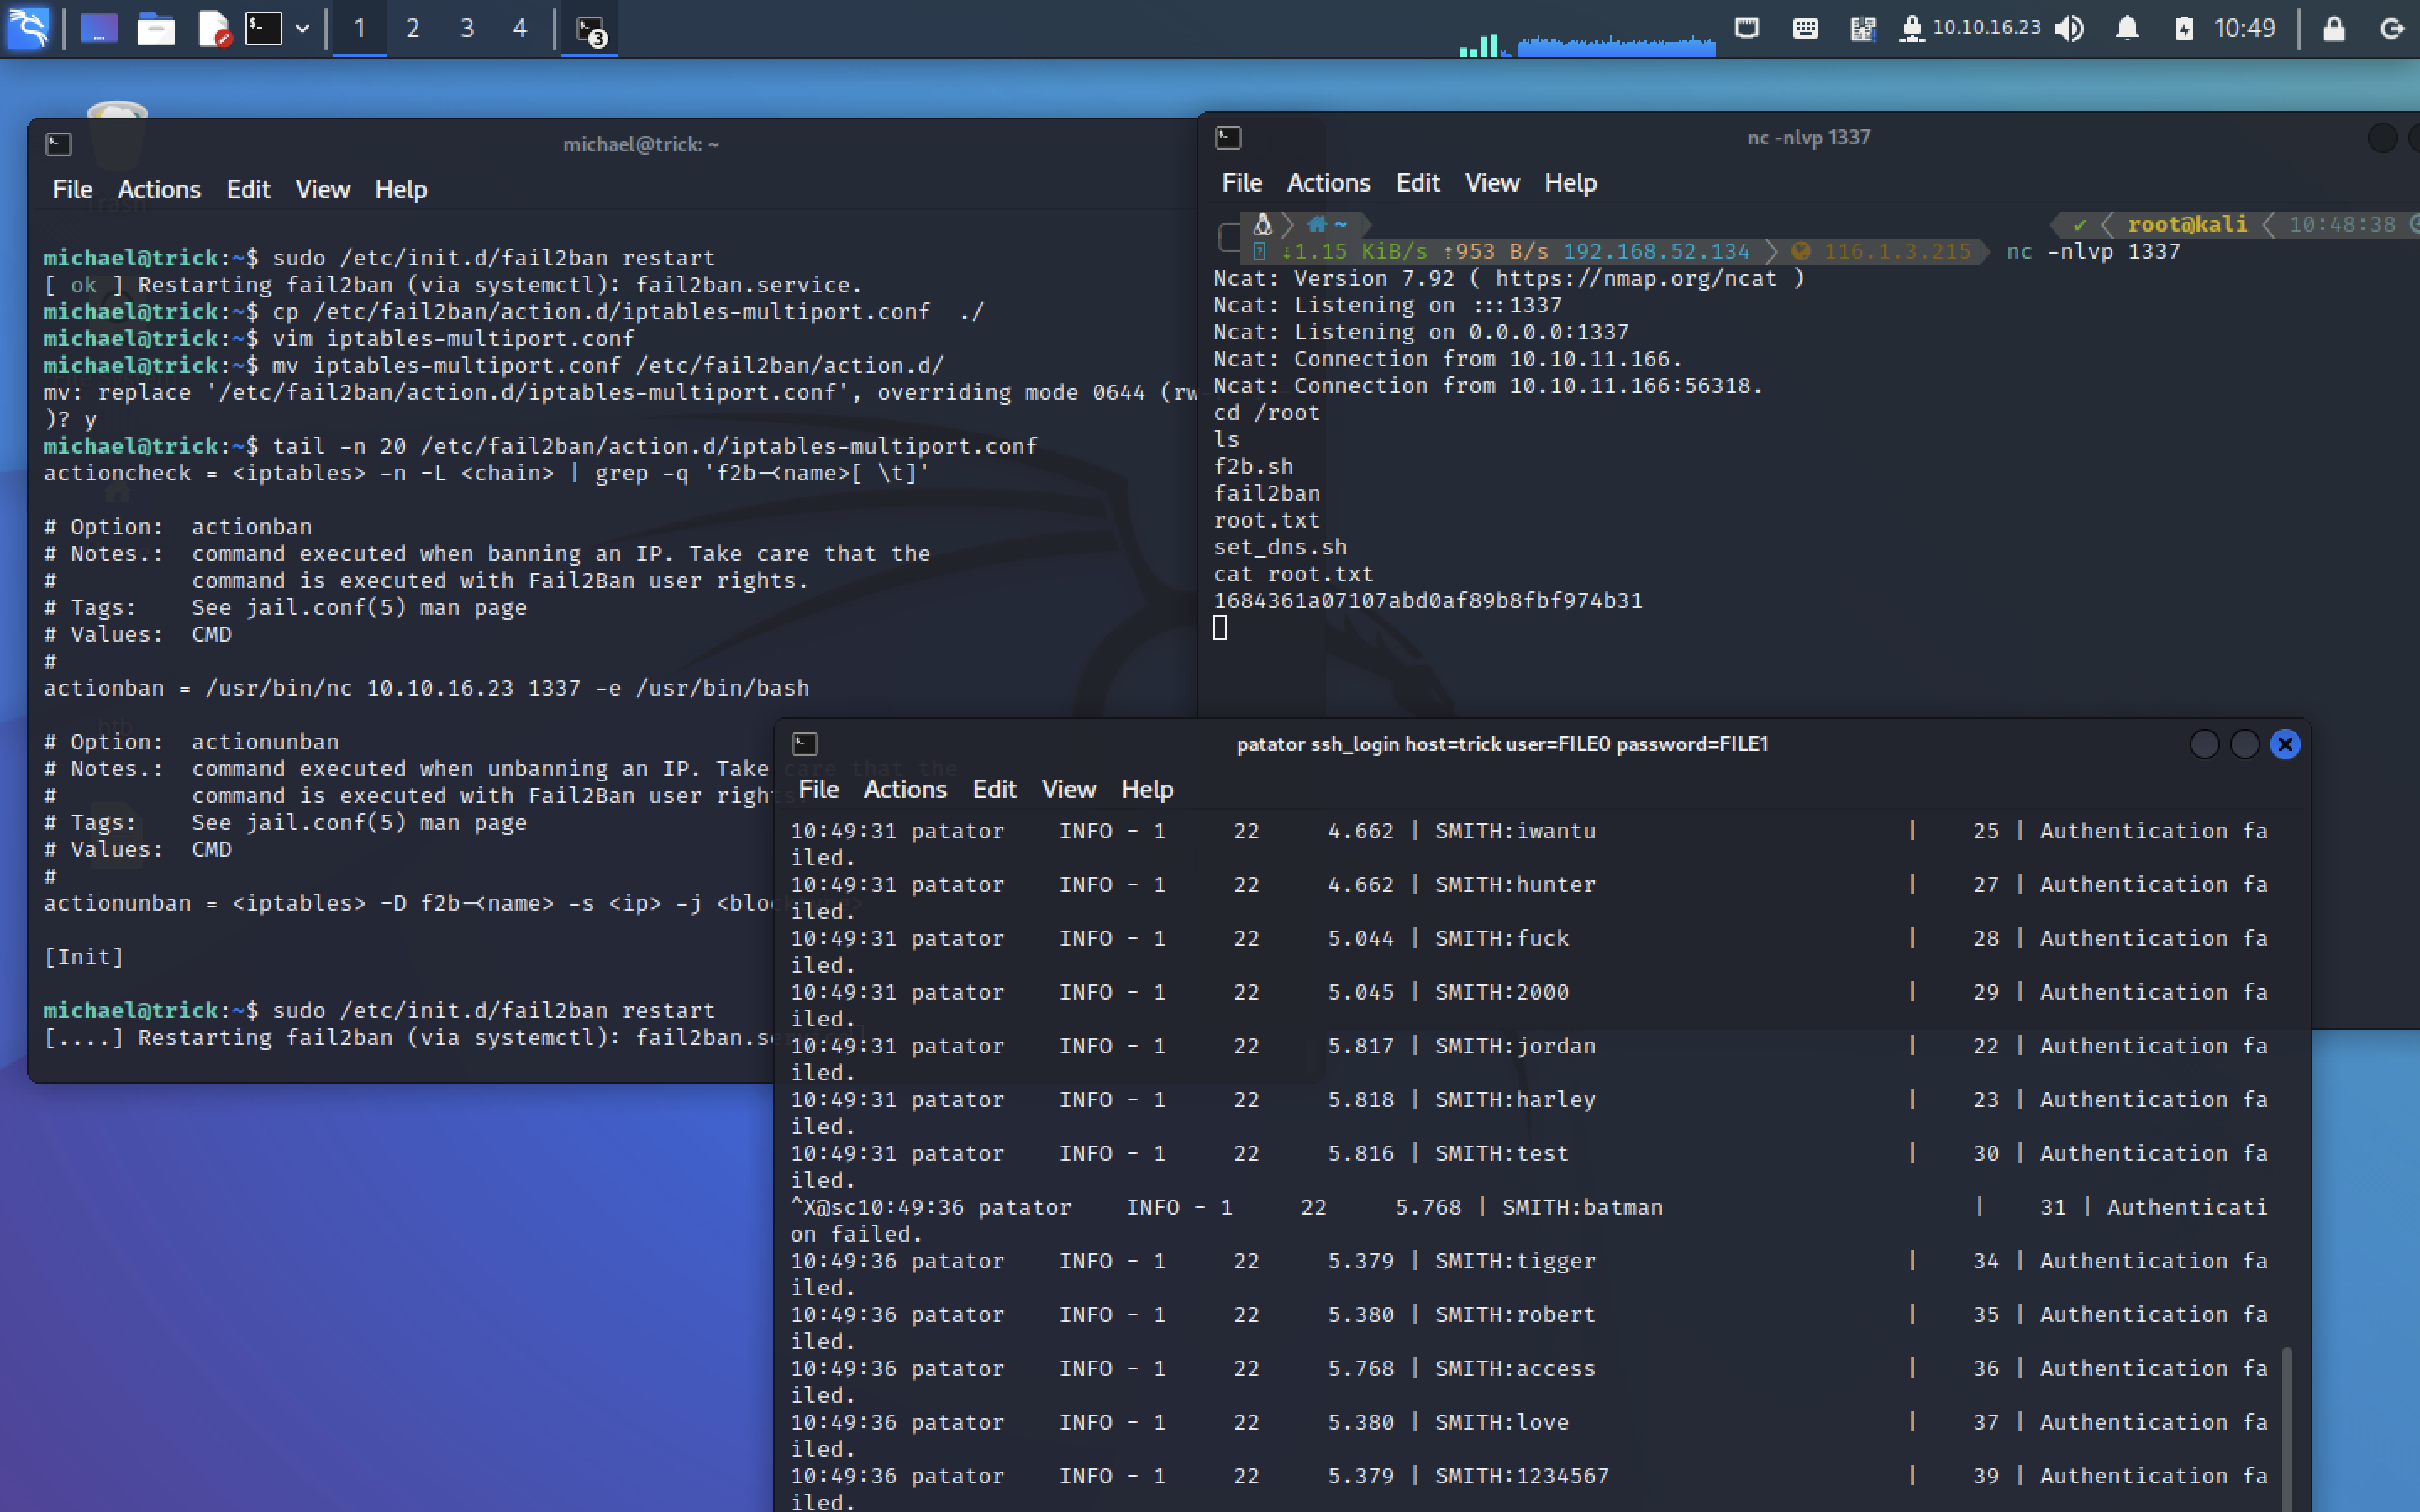Click the Tux icon in the nc prompt
Viewport: 2420px width, 1512px height.
click(1263, 224)
